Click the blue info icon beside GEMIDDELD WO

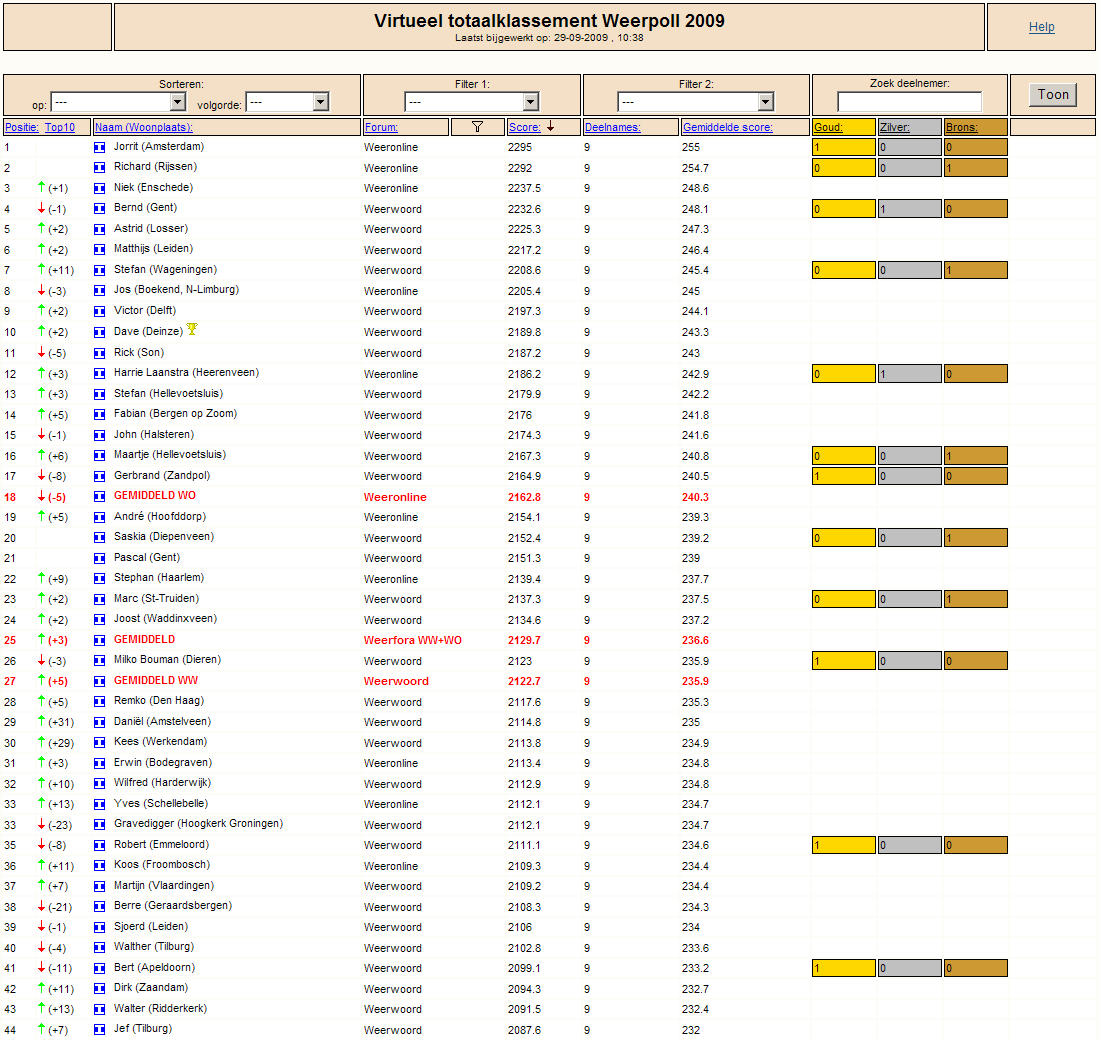(100, 497)
